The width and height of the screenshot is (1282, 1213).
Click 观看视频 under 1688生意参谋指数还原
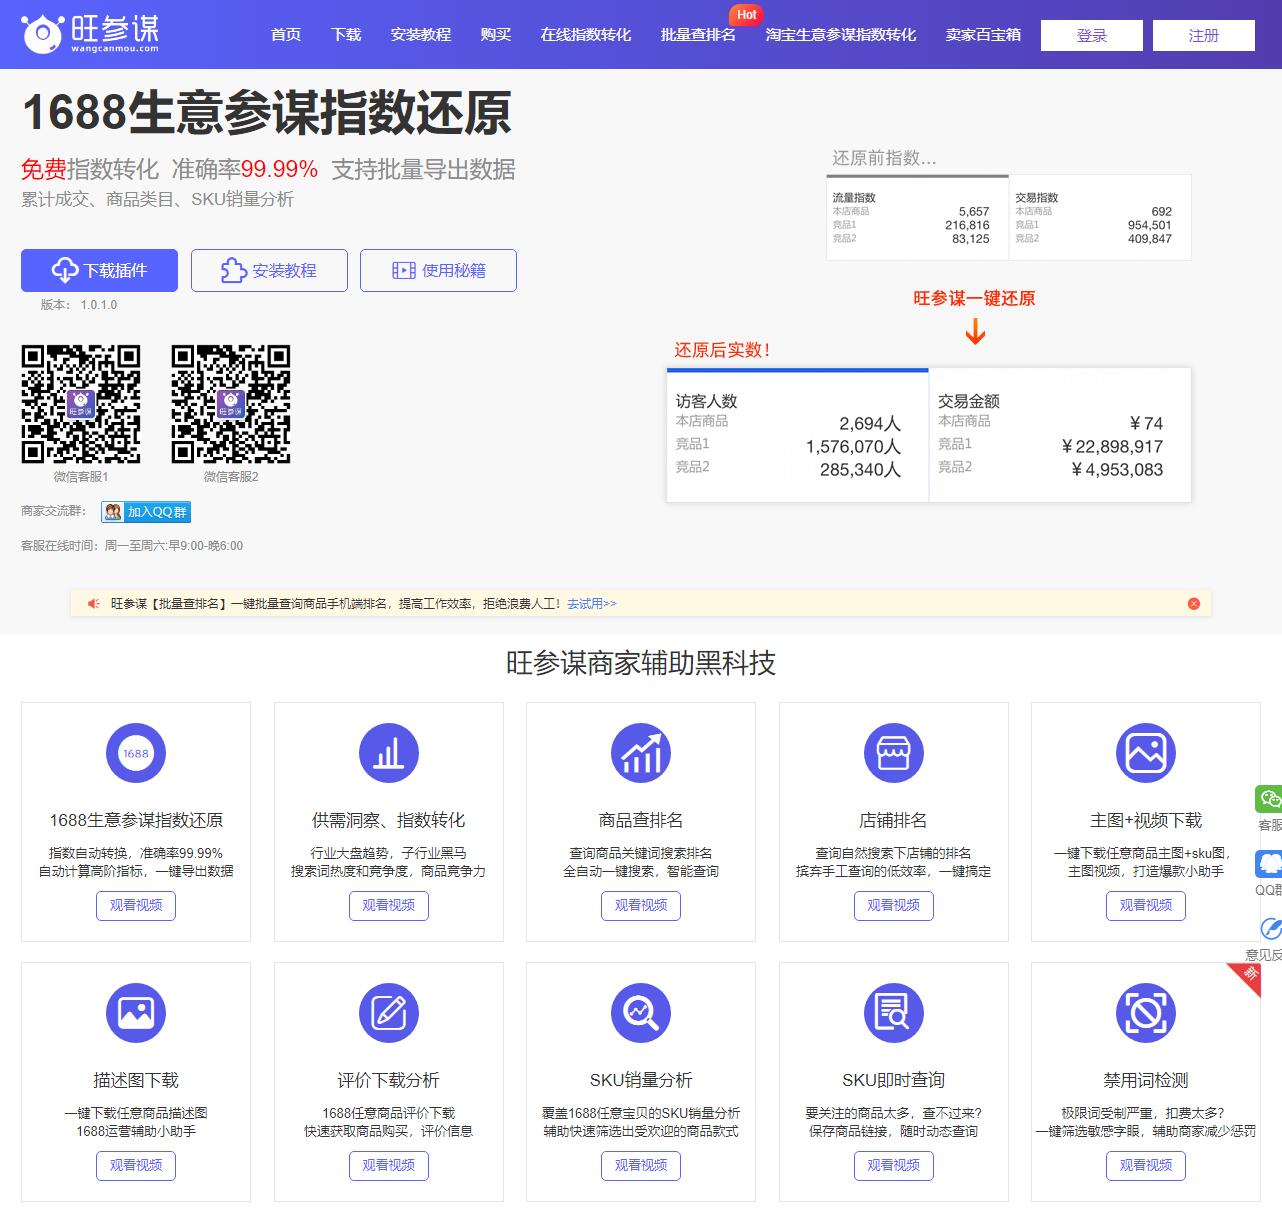pyautogui.click(x=136, y=906)
